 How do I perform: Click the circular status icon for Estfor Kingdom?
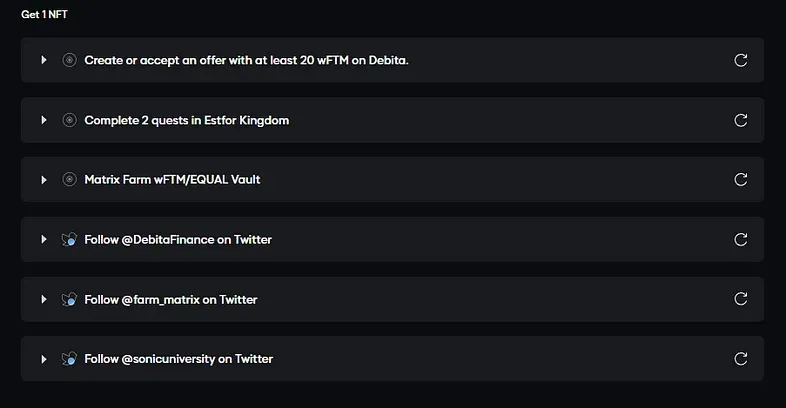point(69,120)
